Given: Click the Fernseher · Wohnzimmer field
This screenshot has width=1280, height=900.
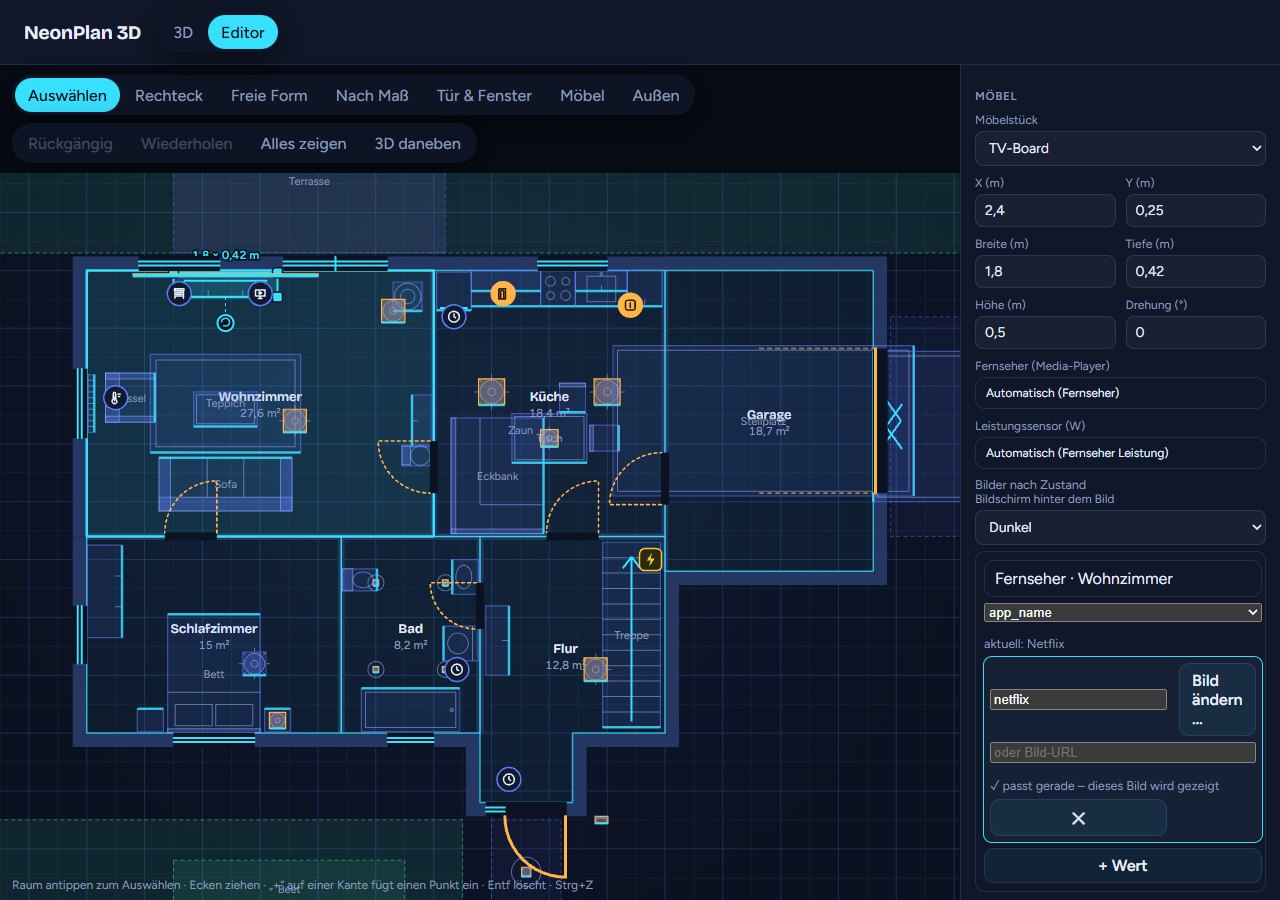Looking at the screenshot, I should point(1123,578).
